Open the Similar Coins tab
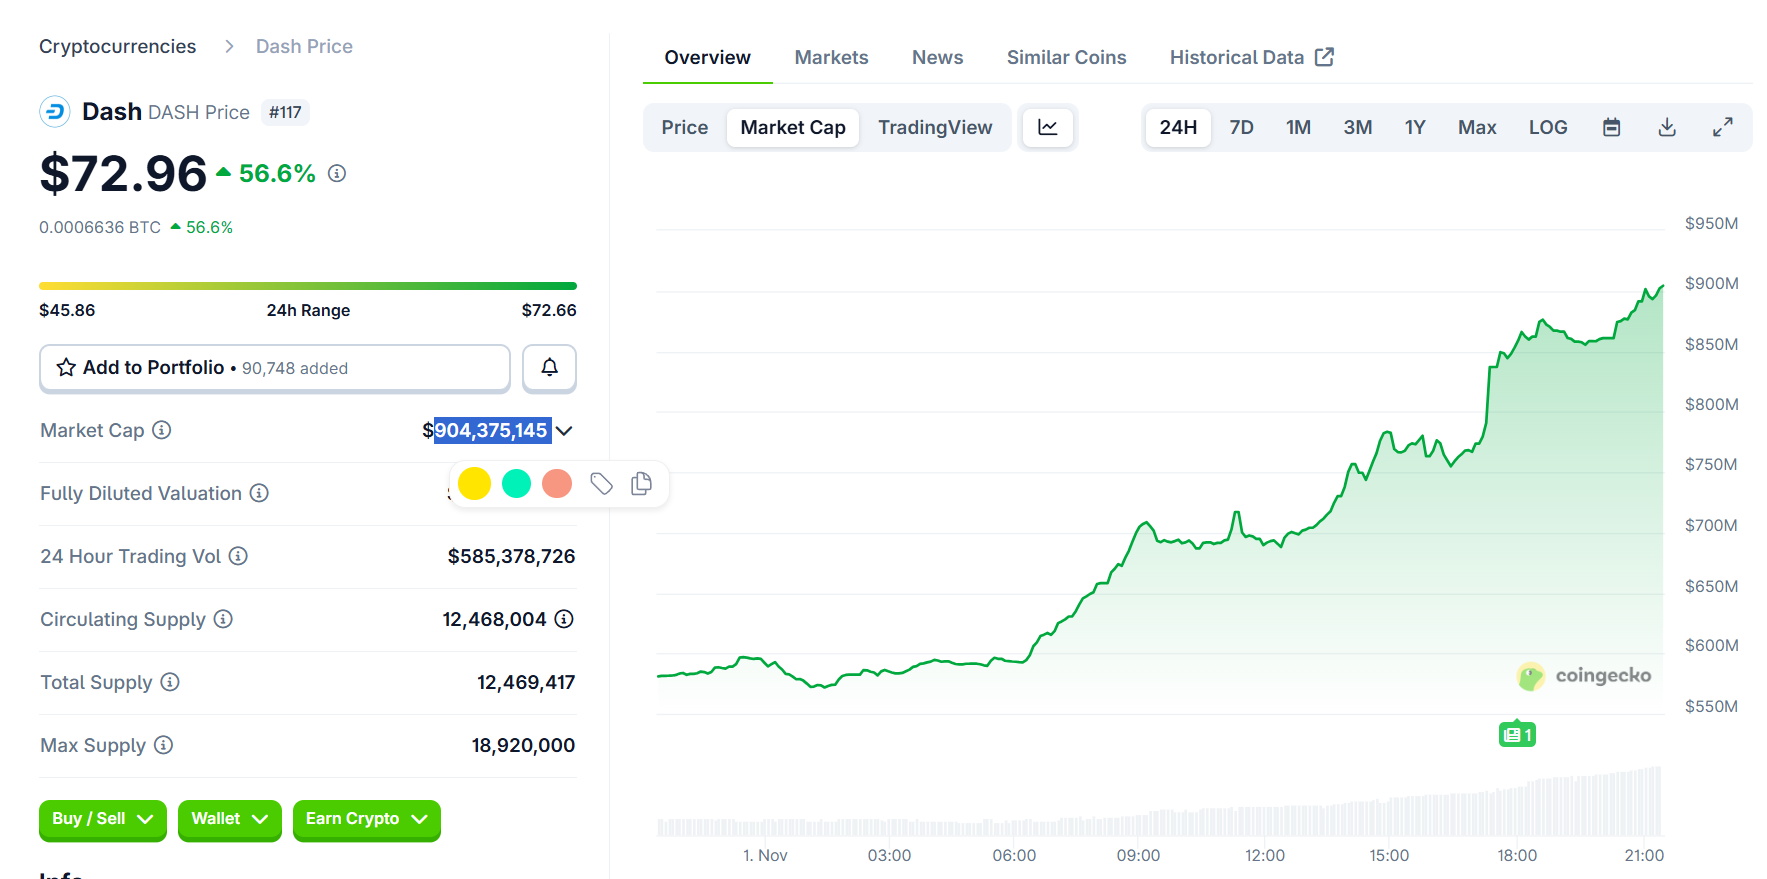This screenshot has height=879, width=1767. [x=1066, y=58]
